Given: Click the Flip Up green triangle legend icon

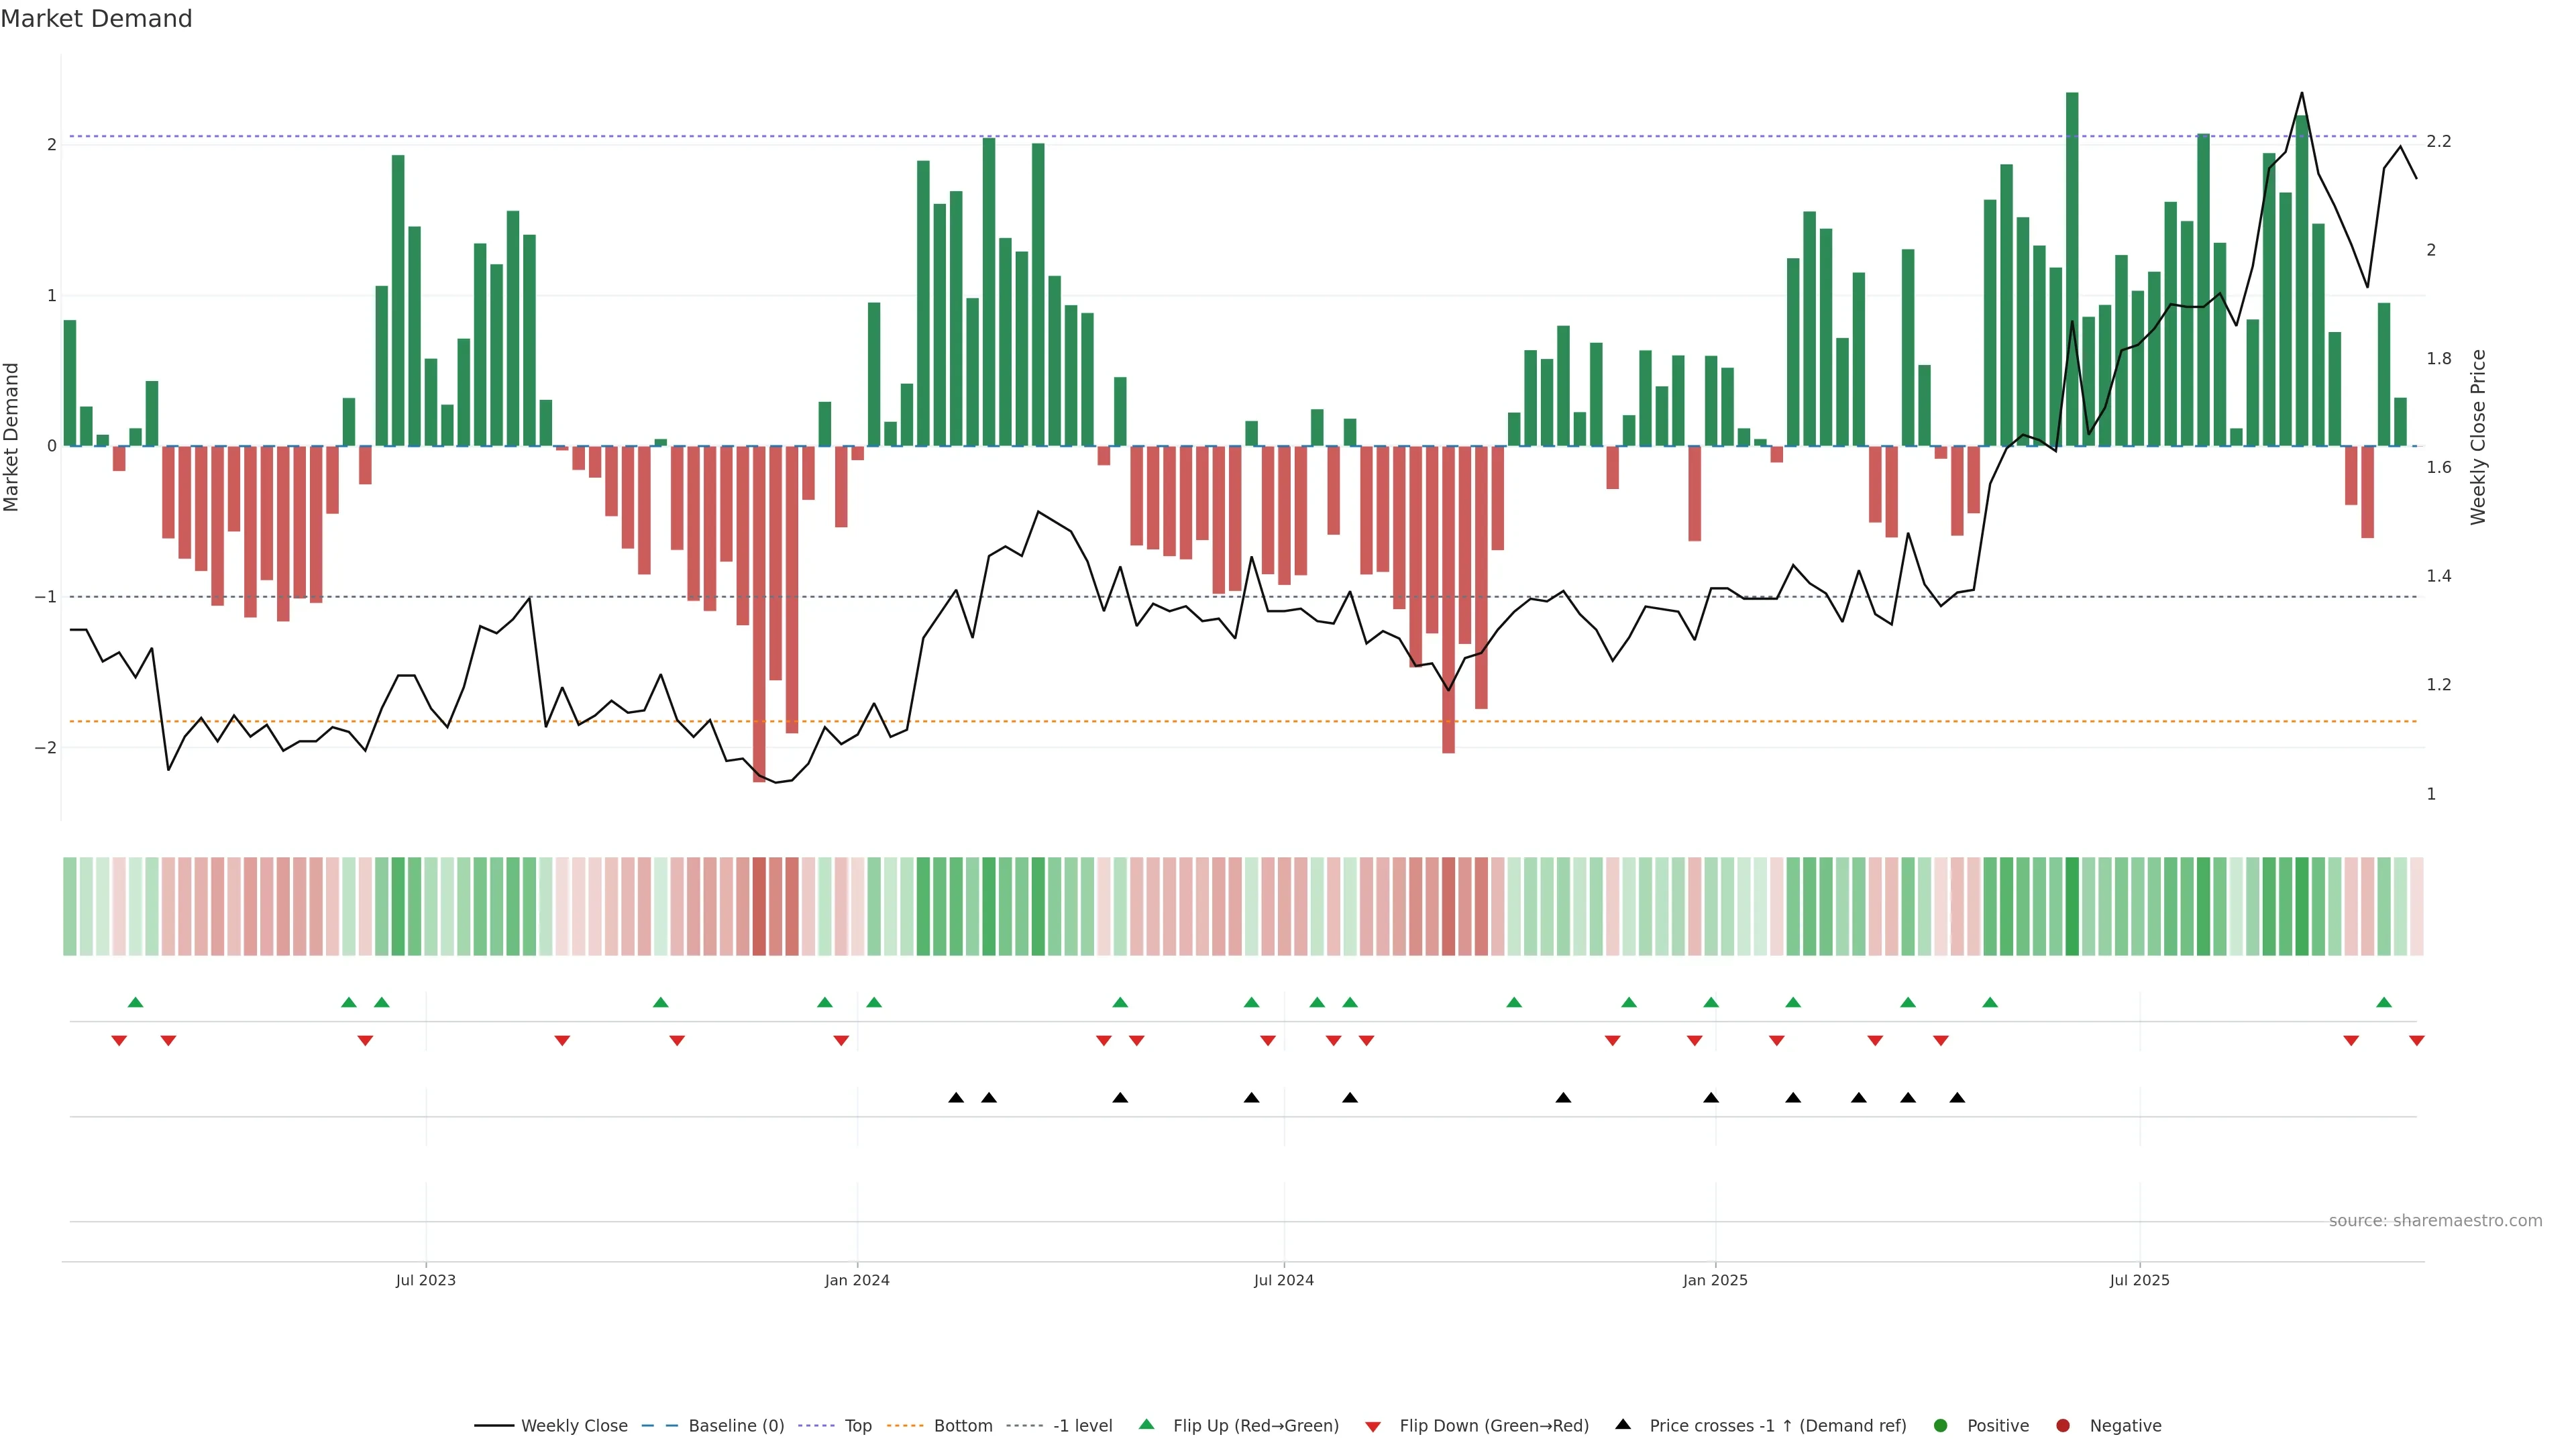Looking at the screenshot, I should tap(1146, 1425).
